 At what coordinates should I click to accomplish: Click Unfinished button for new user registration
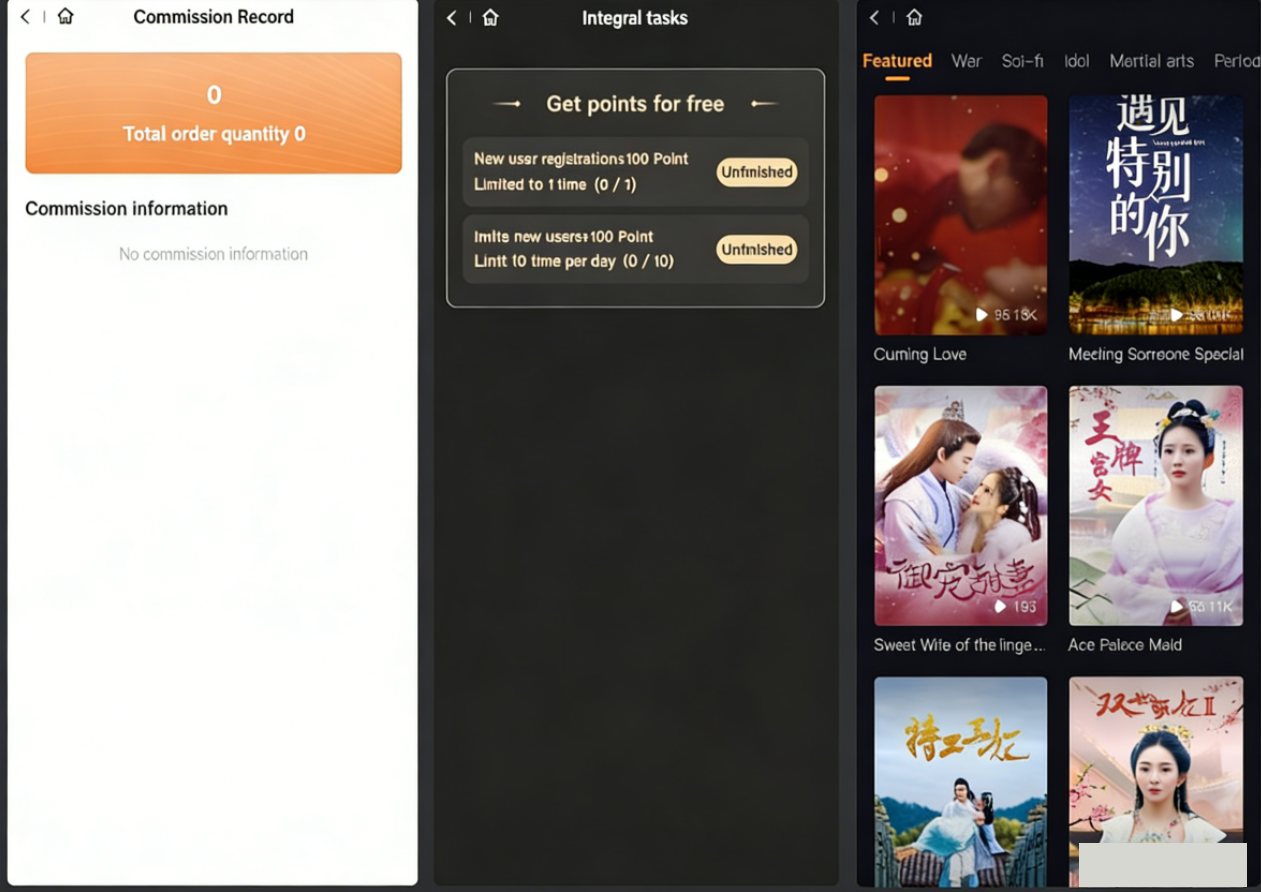(x=757, y=172)
